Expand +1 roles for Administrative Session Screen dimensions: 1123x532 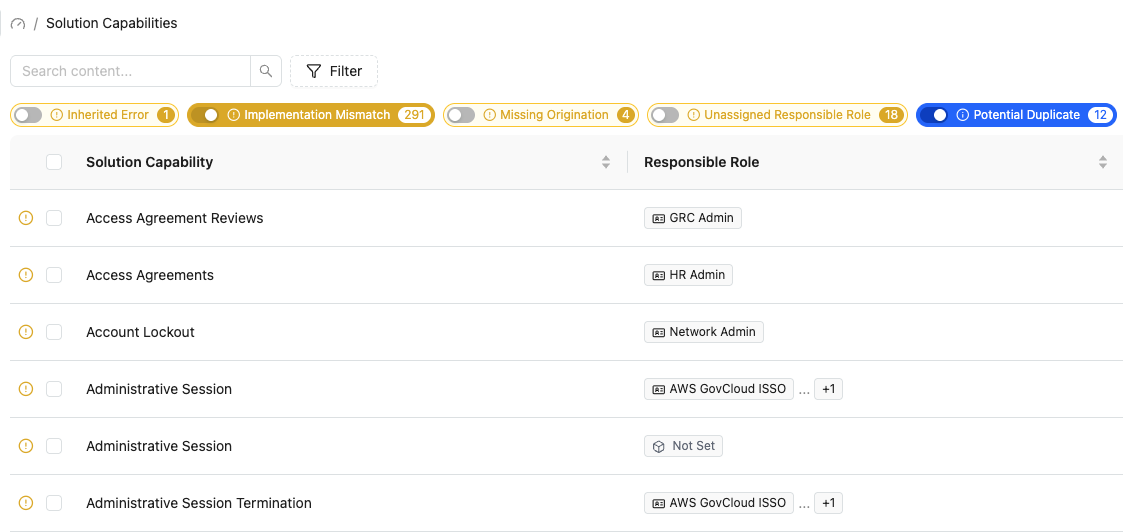click(829, 389)
